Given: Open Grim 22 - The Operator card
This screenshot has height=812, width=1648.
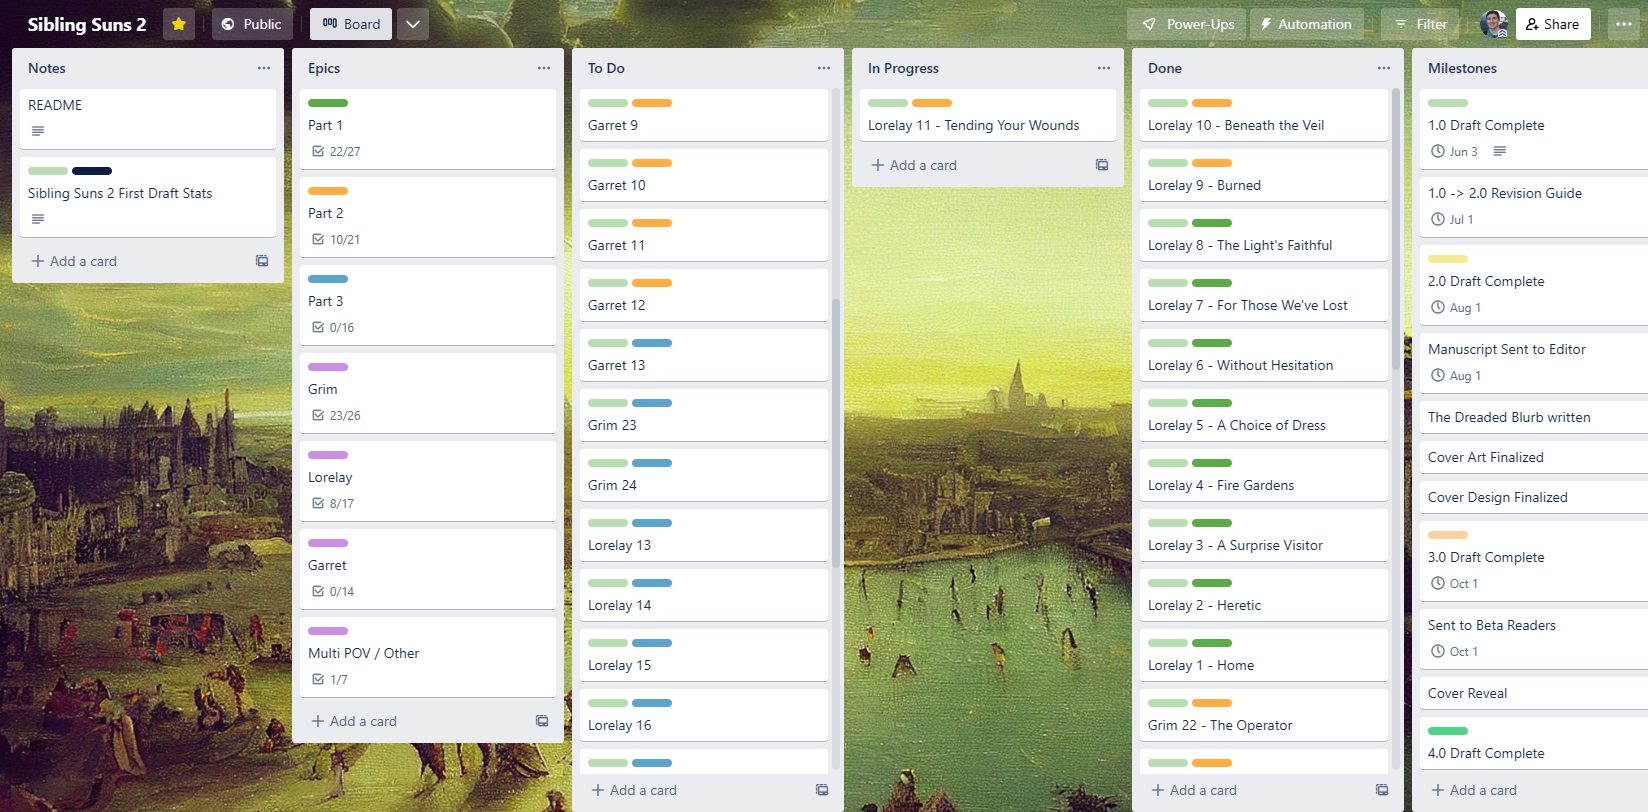Looking at the screenshot, I should click(x=1264, y=715).
